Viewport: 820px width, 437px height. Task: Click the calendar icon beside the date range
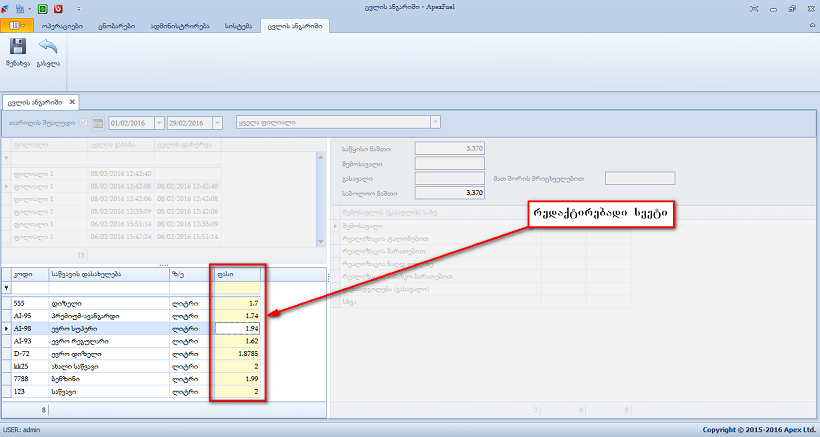98,123
